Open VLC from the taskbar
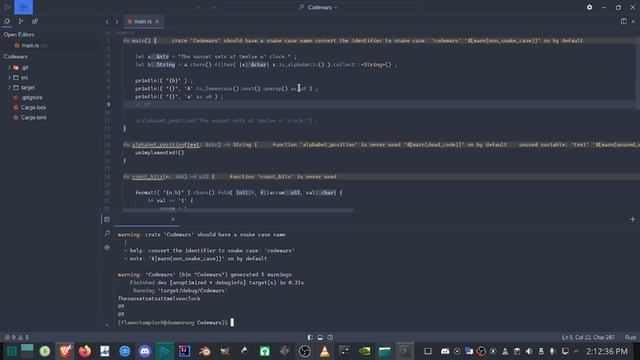 coord(324,351)
